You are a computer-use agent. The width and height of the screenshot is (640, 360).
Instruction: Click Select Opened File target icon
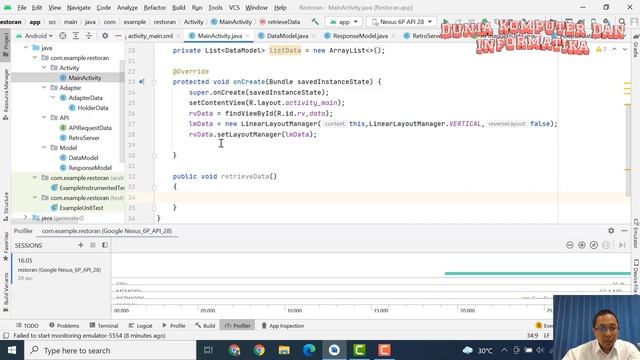click(x=62, y=36)
